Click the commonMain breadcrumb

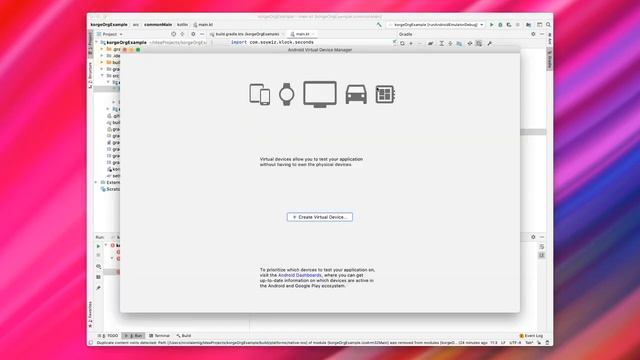pyautogui.click(x=158, y=25)
